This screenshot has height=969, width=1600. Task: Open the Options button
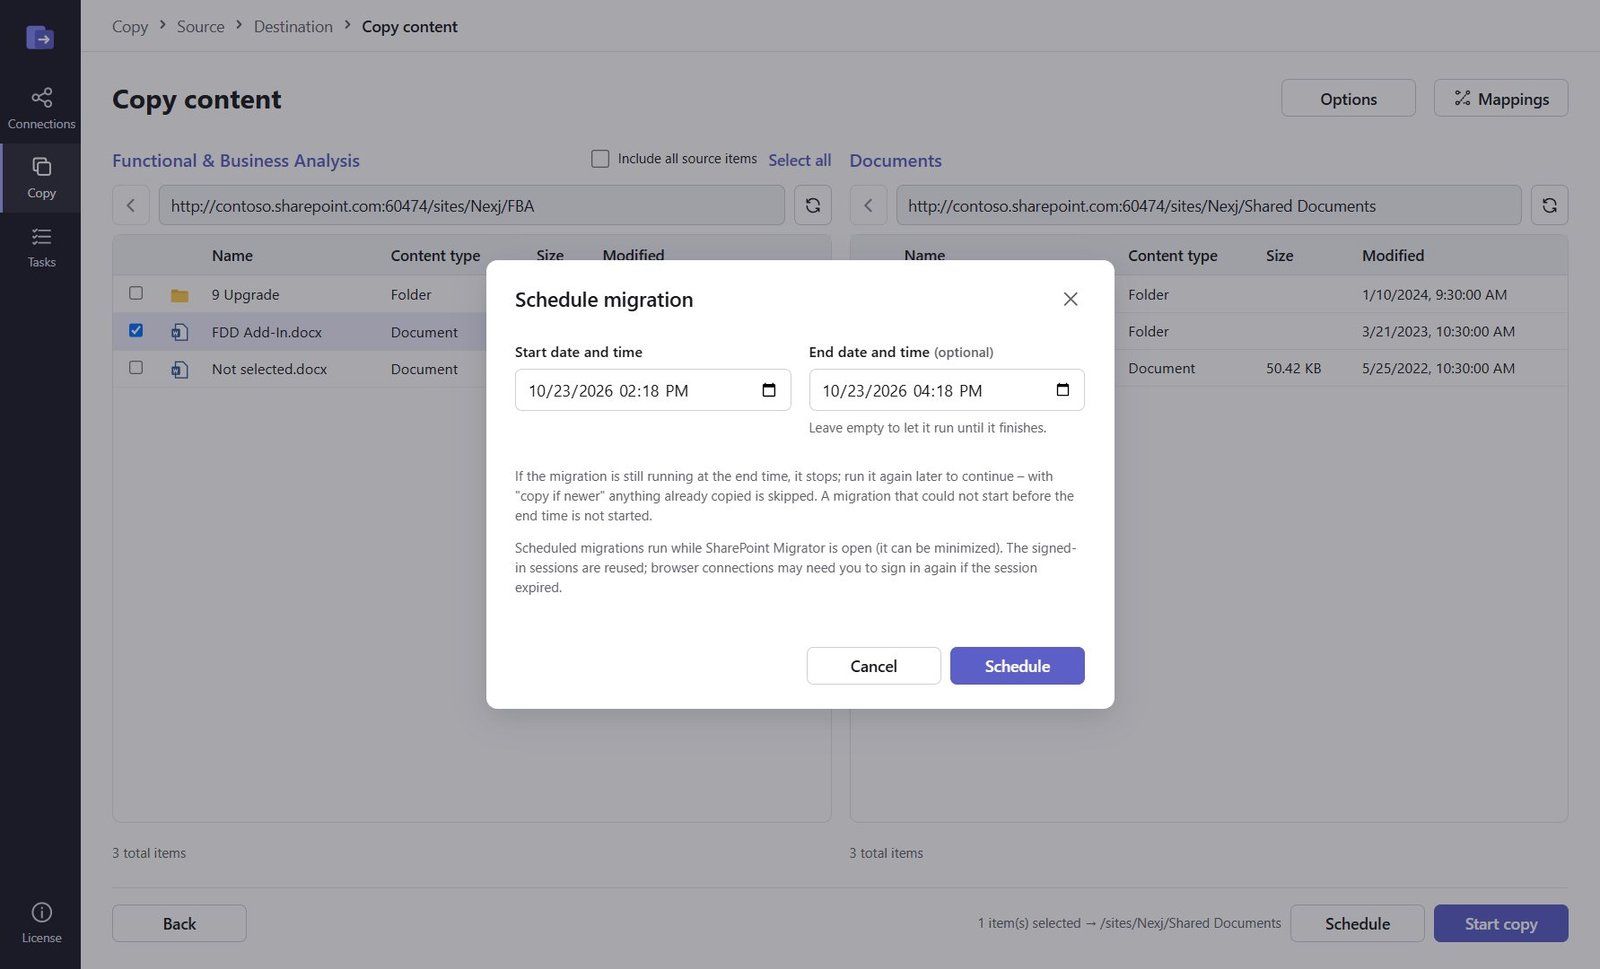coord(1348,98)
